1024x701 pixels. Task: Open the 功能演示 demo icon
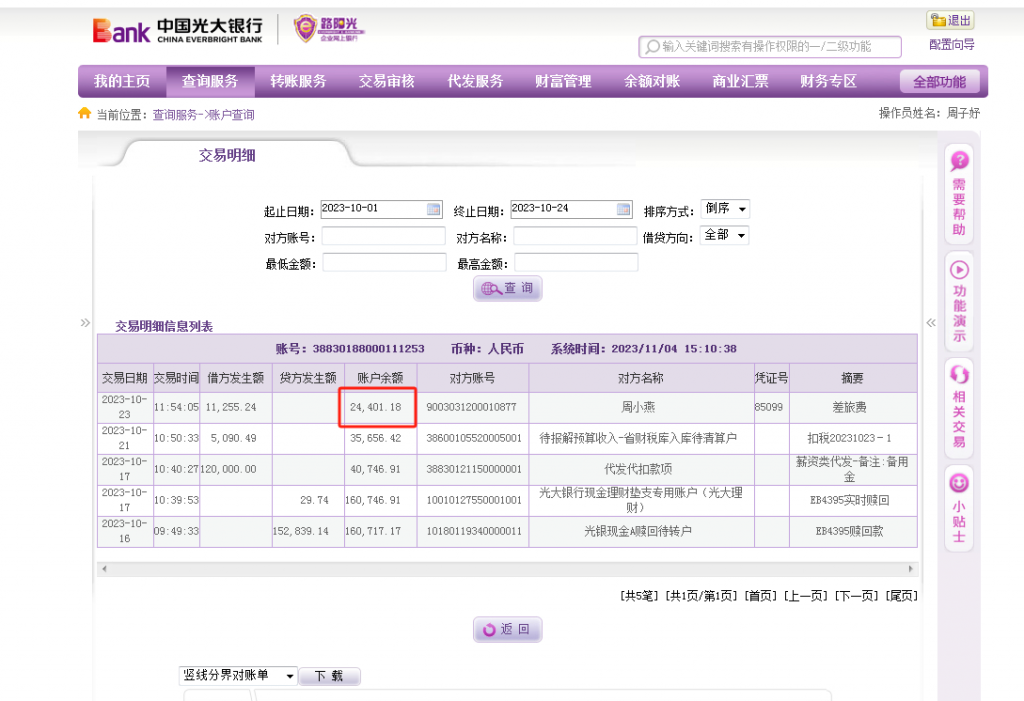tap(959, 270)
